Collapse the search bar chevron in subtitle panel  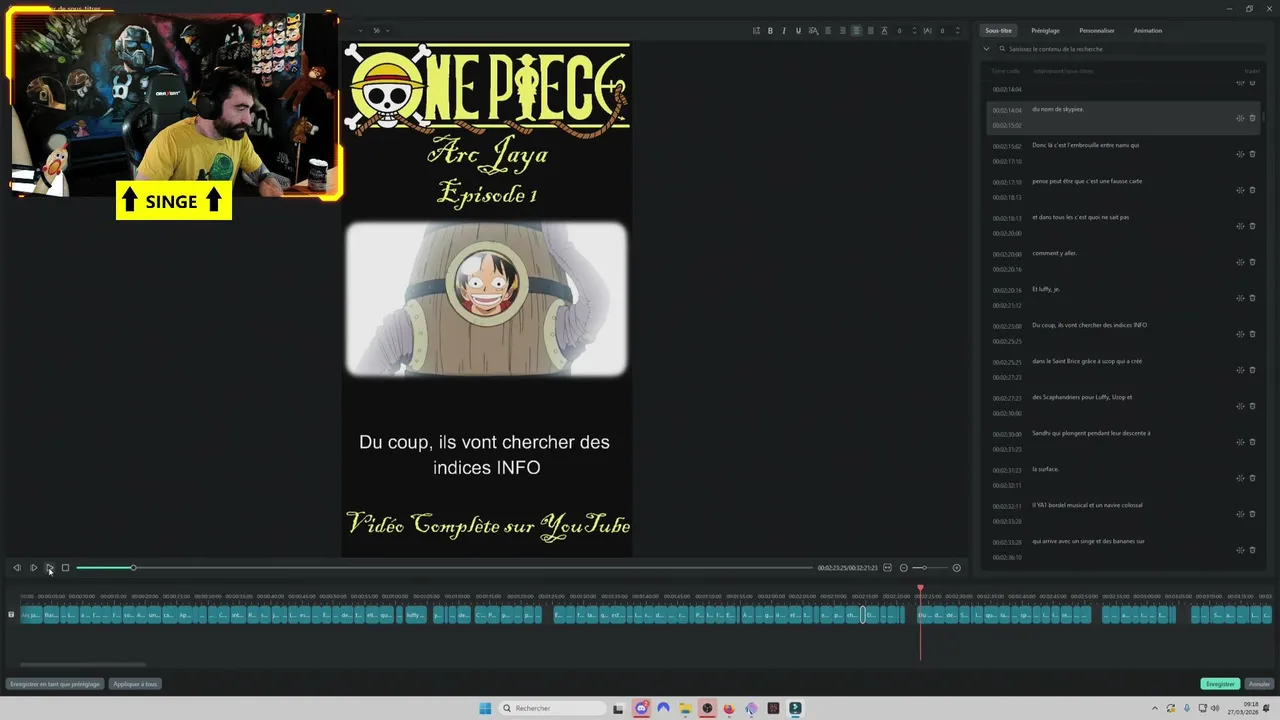987,48
